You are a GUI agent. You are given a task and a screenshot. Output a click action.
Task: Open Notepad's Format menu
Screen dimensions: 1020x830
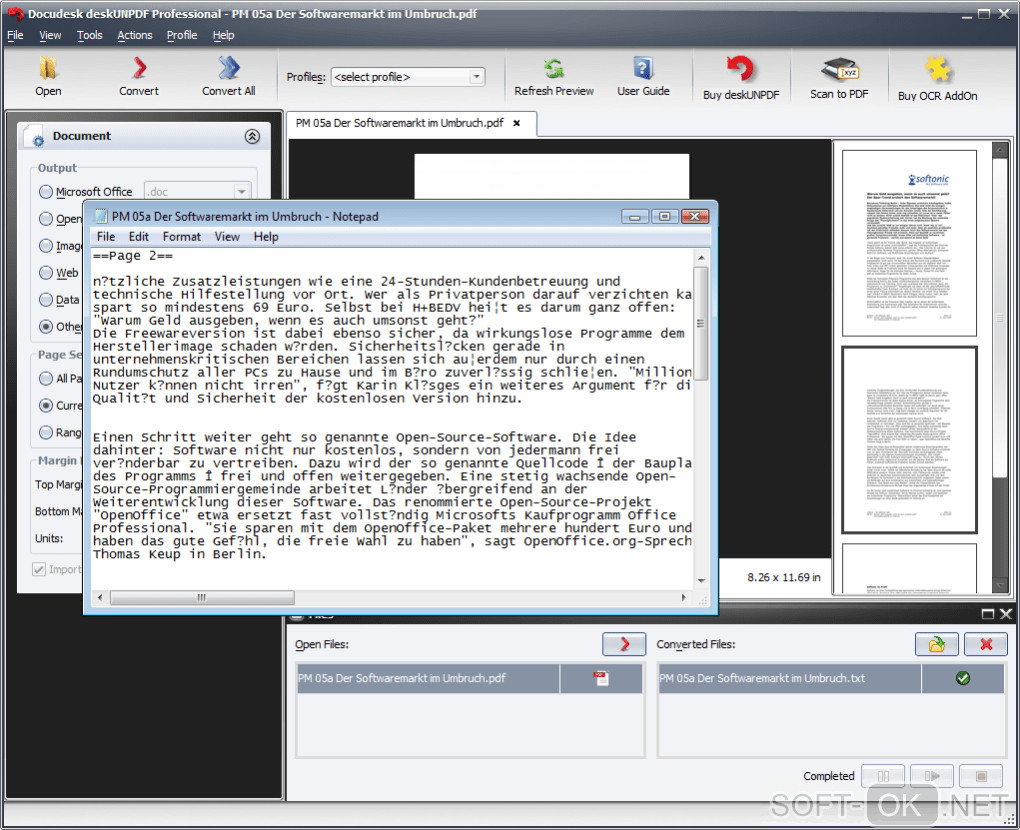(x=181, y=237)
